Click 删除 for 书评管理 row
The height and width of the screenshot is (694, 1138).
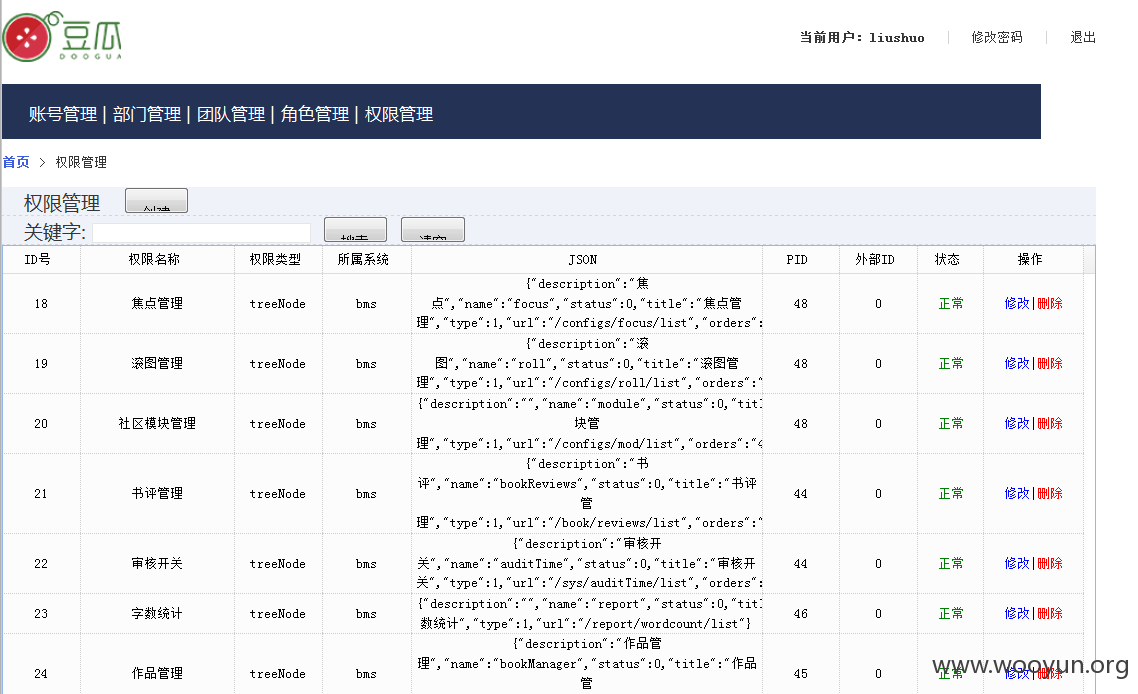pyautogui.click(x=1049, y=493)
